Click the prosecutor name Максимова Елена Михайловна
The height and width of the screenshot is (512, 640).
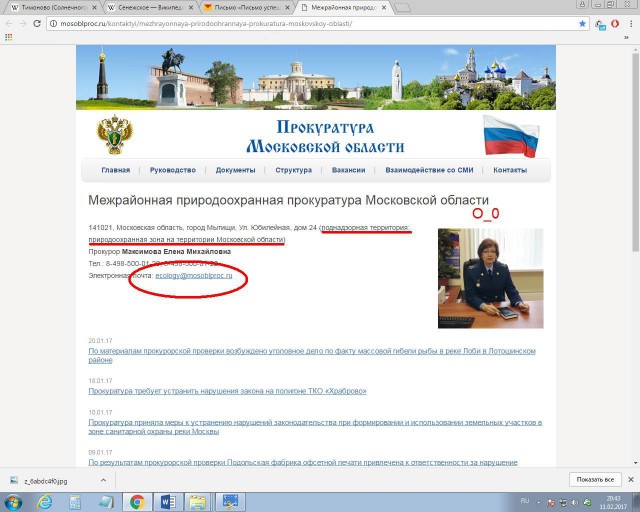point(176,252)
